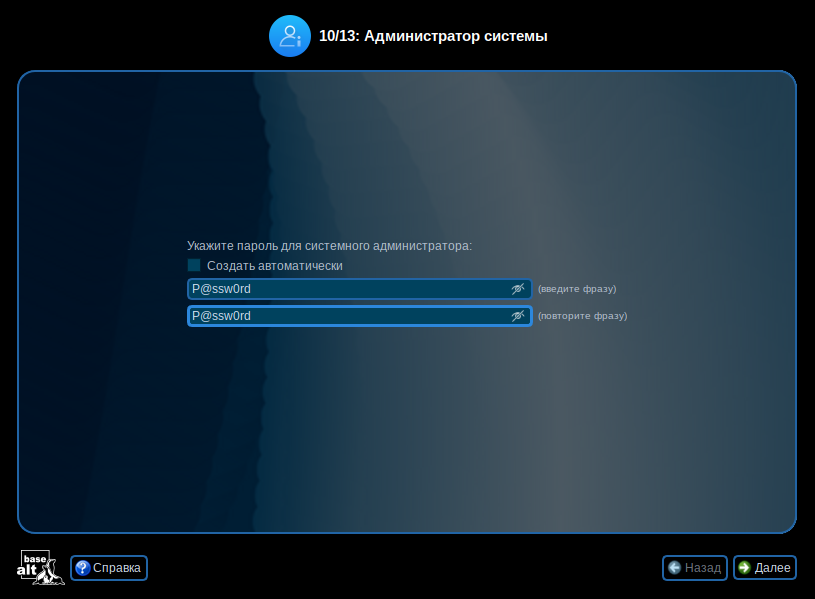Image resolution: width=815 pixels, height=599 pixels.
Task: Click 'Далее' button text label
Action: 773,568
